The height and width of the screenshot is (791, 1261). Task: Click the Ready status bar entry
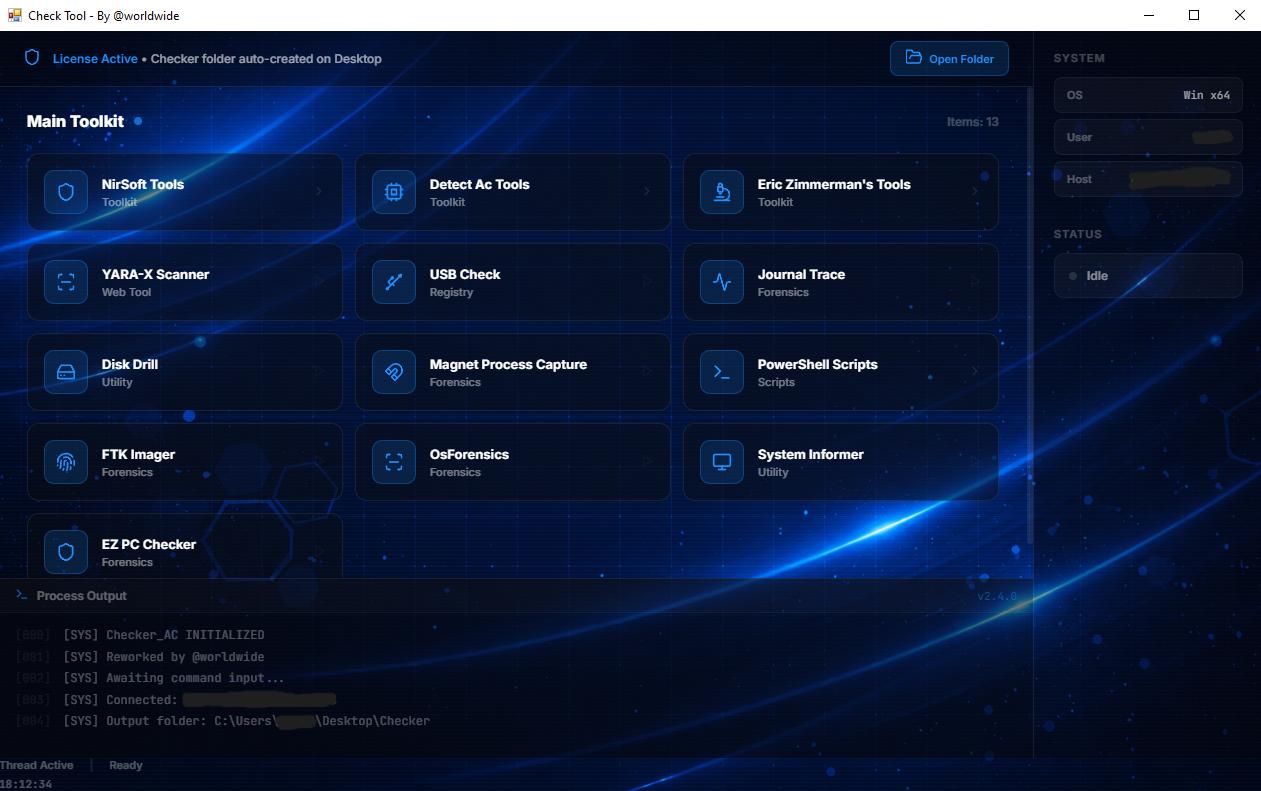[126, 765]
